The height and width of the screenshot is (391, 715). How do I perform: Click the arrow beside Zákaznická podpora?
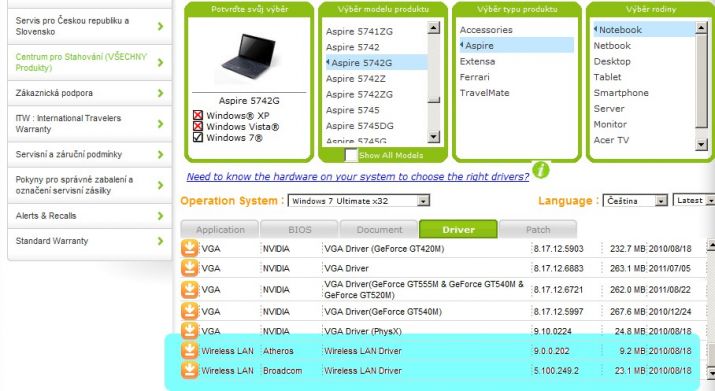point(161,93)
